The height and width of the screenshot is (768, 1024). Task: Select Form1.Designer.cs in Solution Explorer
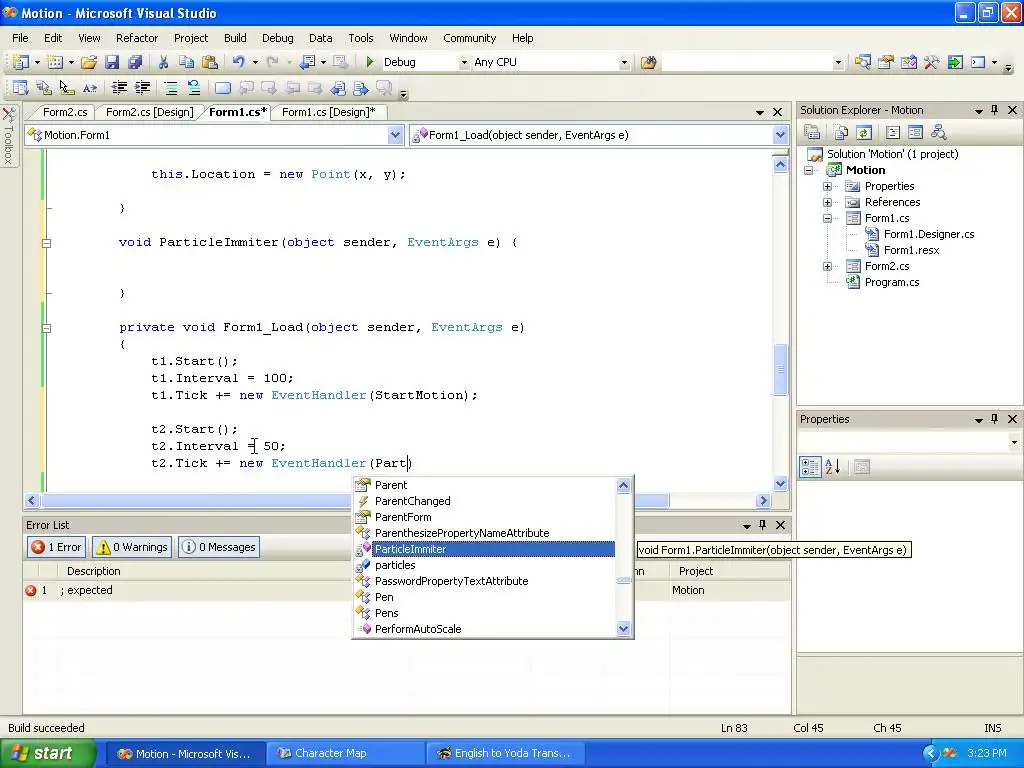tap(929, 234)
